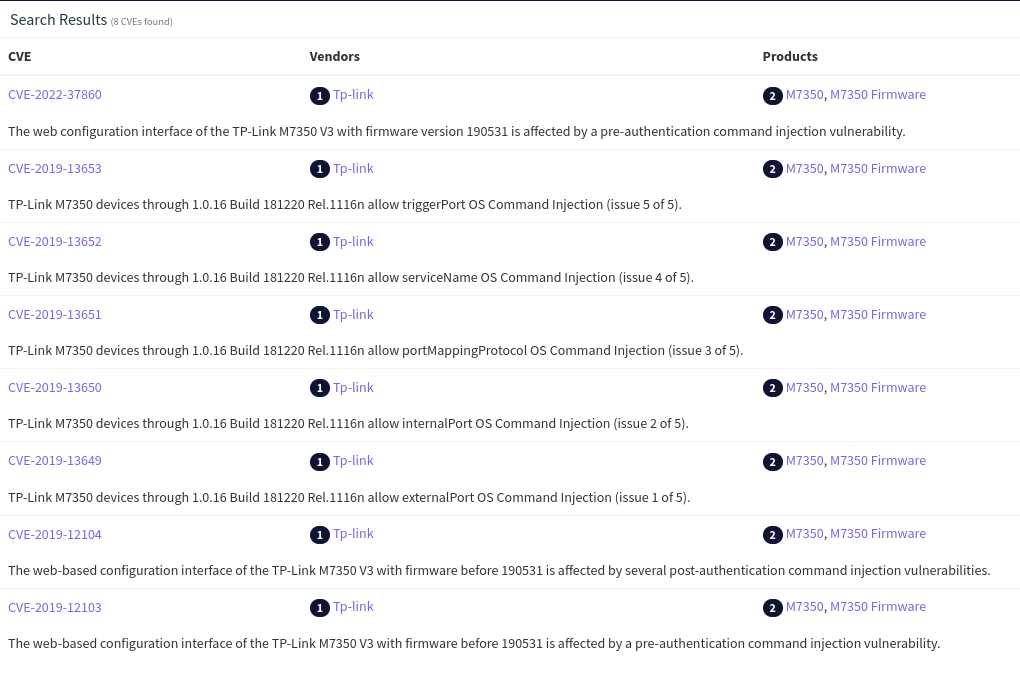1020x676 pixels.
Task: Open the CVE-2019-12104 link
Action: pyautogui.click(x=55, y=534)
